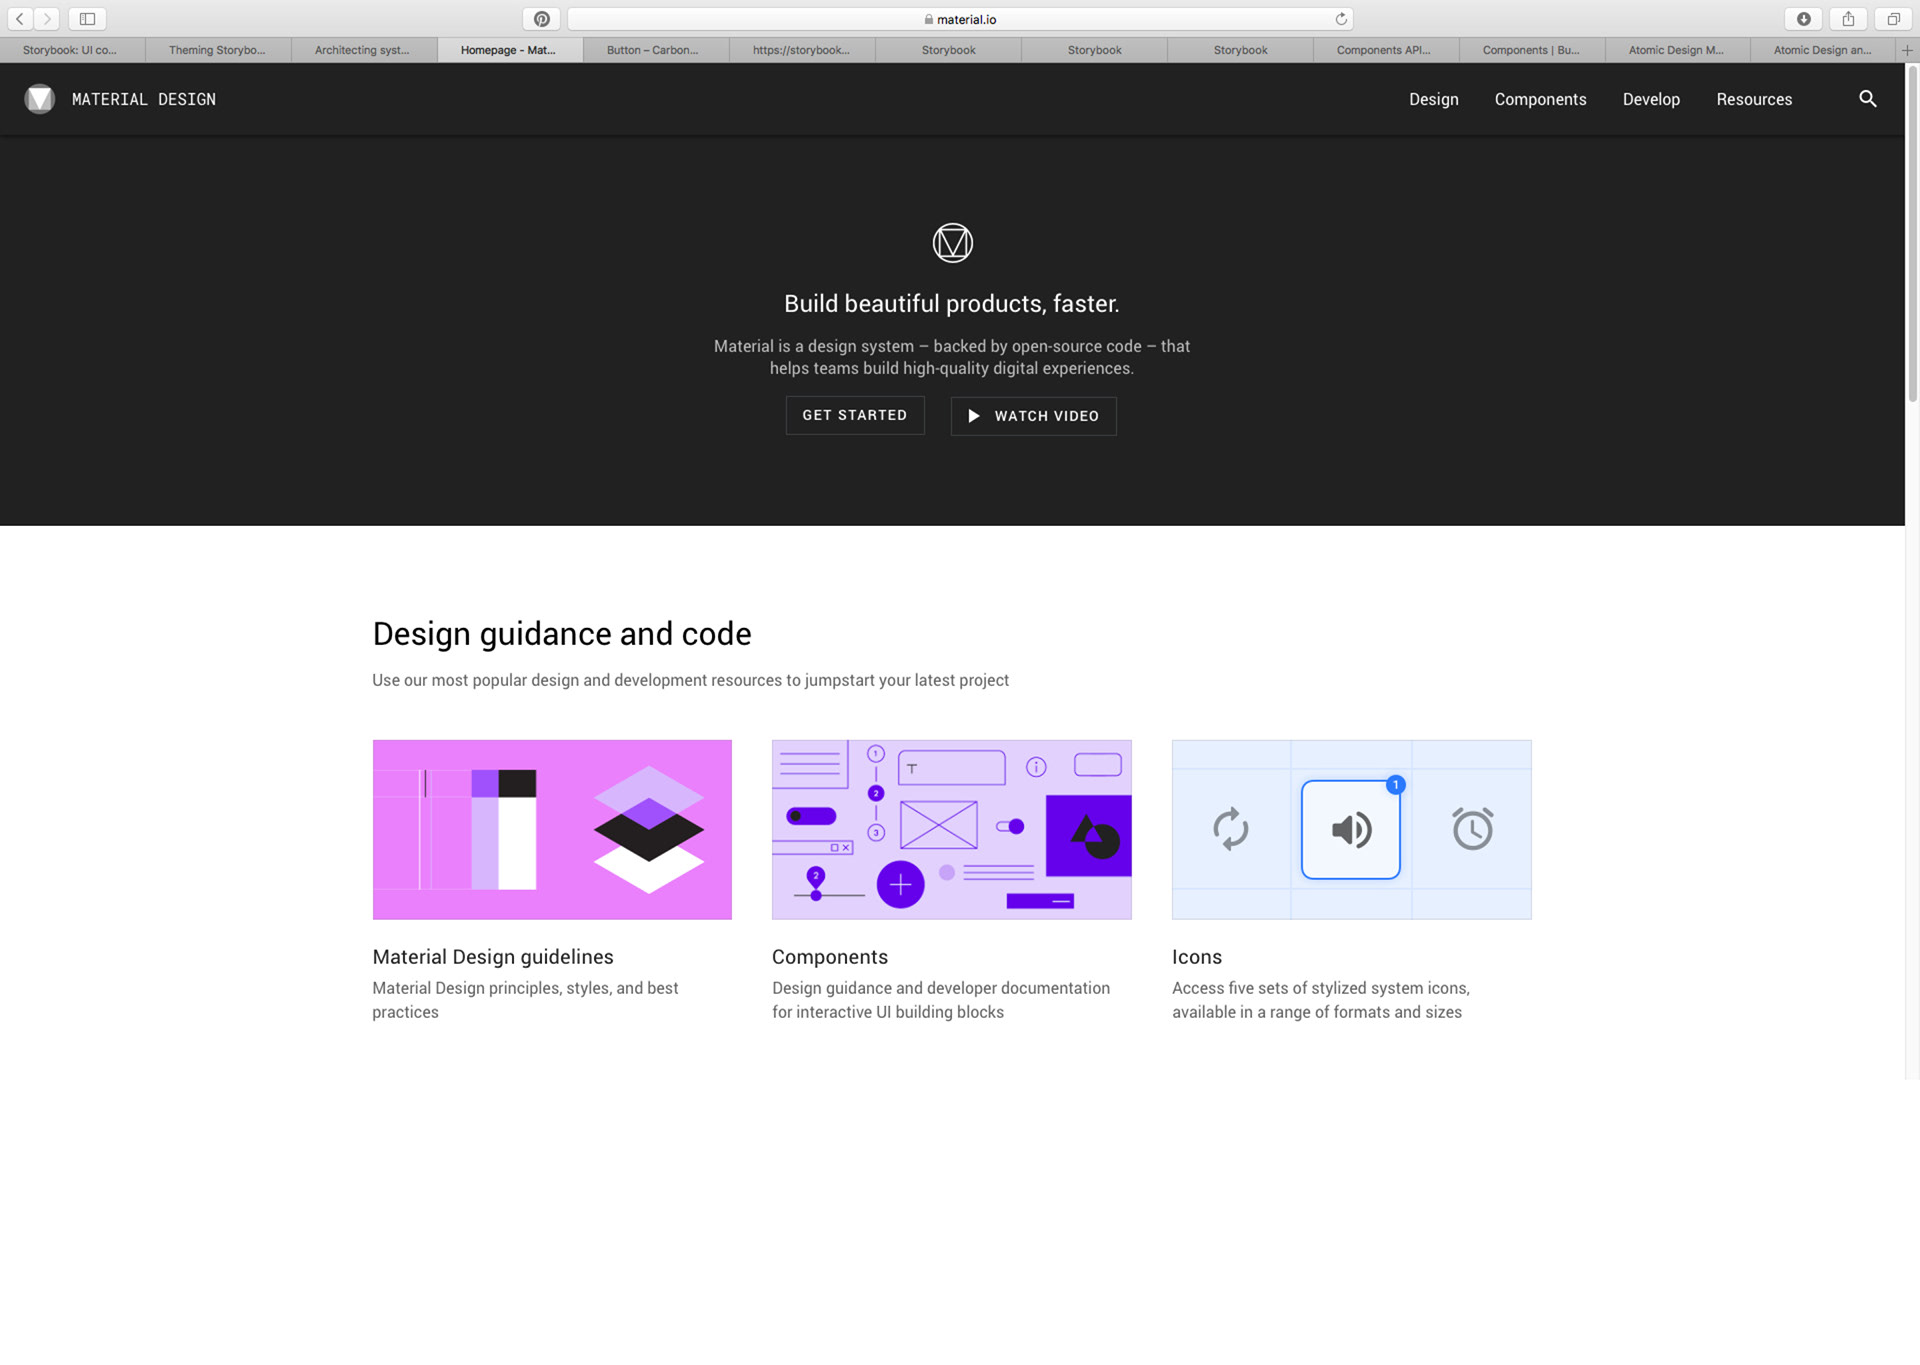Switch to the Theming Storybo... tab
1920x1365 pixels.
point(218,50)
